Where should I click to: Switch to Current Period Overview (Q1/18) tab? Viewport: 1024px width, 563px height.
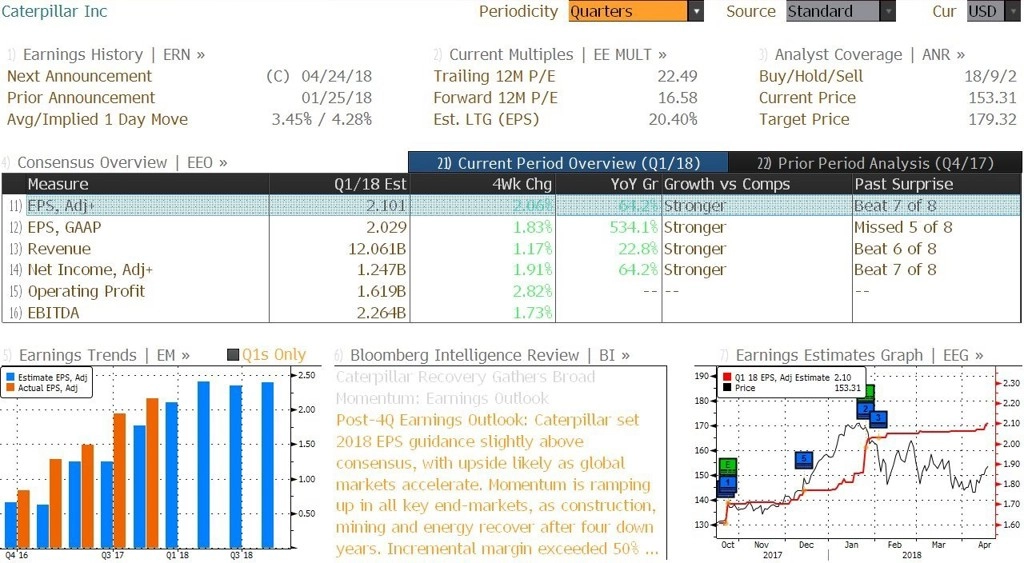tap(568, 163)
